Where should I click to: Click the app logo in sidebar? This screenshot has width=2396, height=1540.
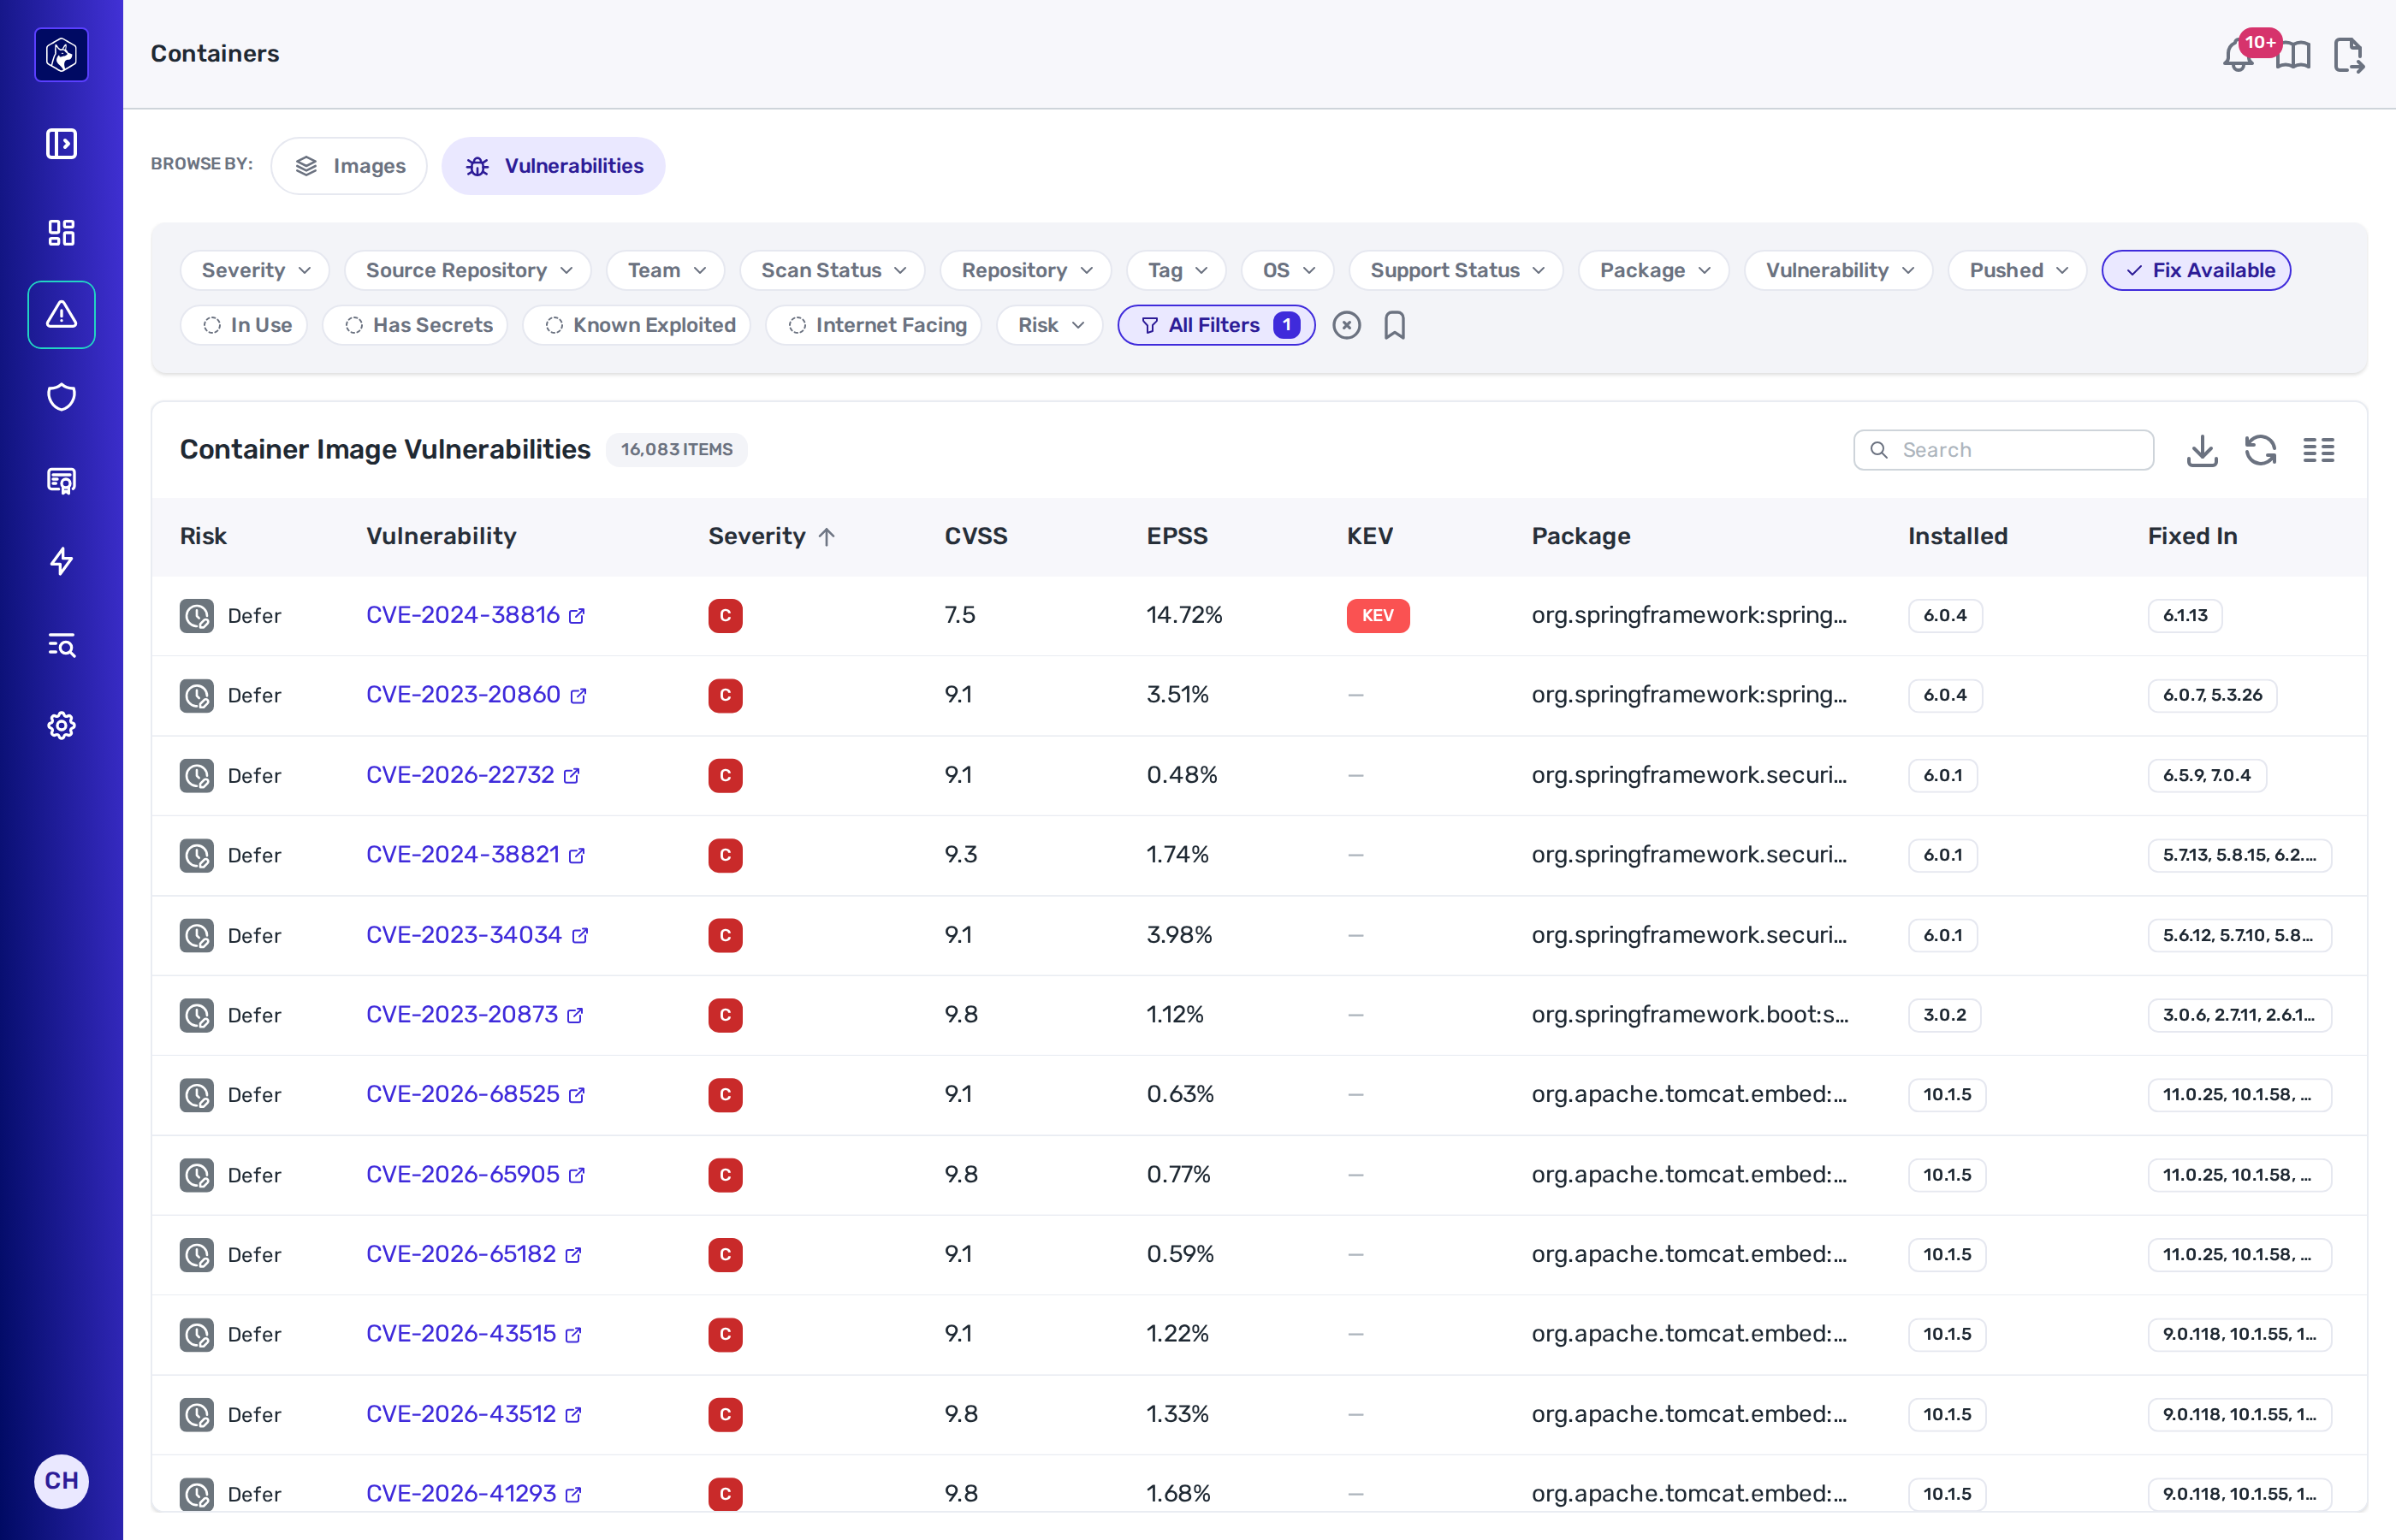tap(61, 54)
